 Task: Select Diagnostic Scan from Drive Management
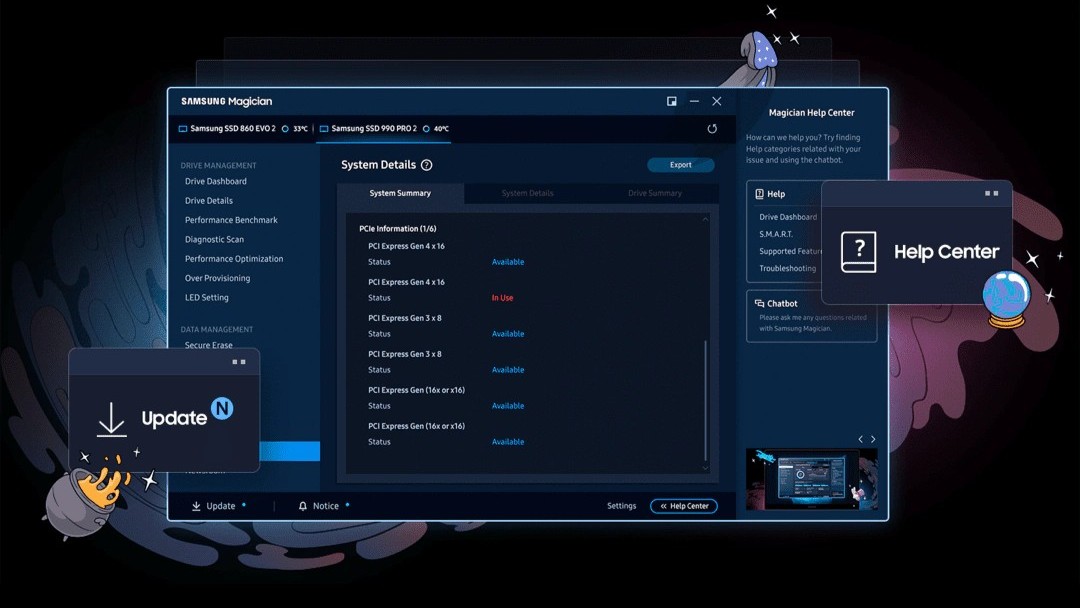point(214,240)
